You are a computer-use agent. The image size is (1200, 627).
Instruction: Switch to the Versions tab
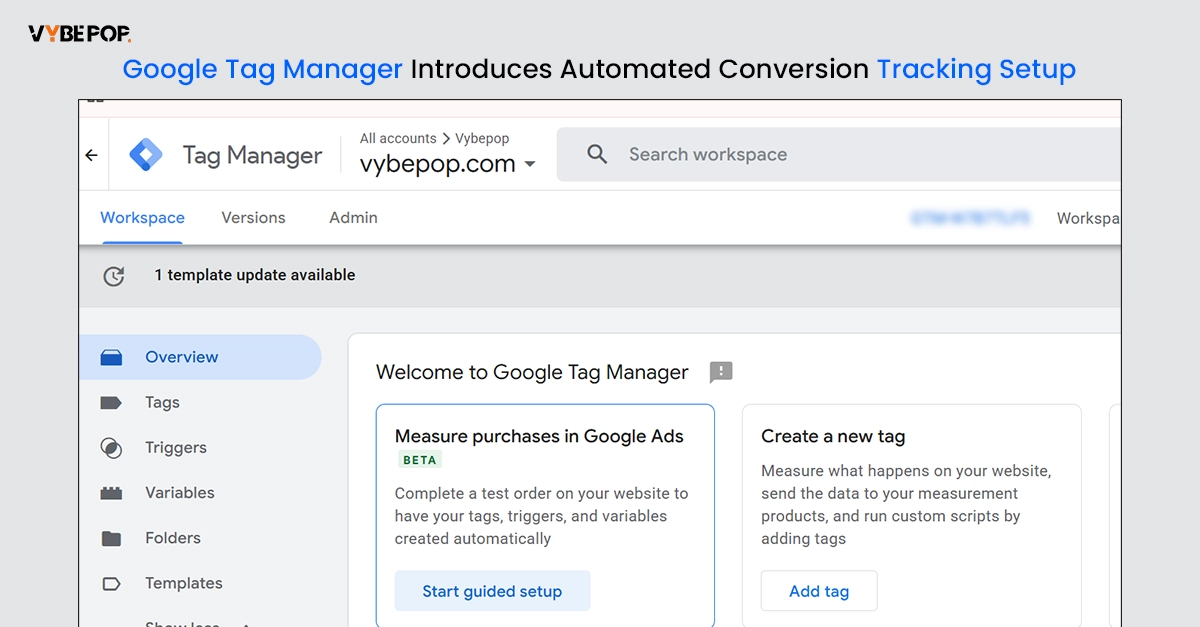[x=253, y=218]
